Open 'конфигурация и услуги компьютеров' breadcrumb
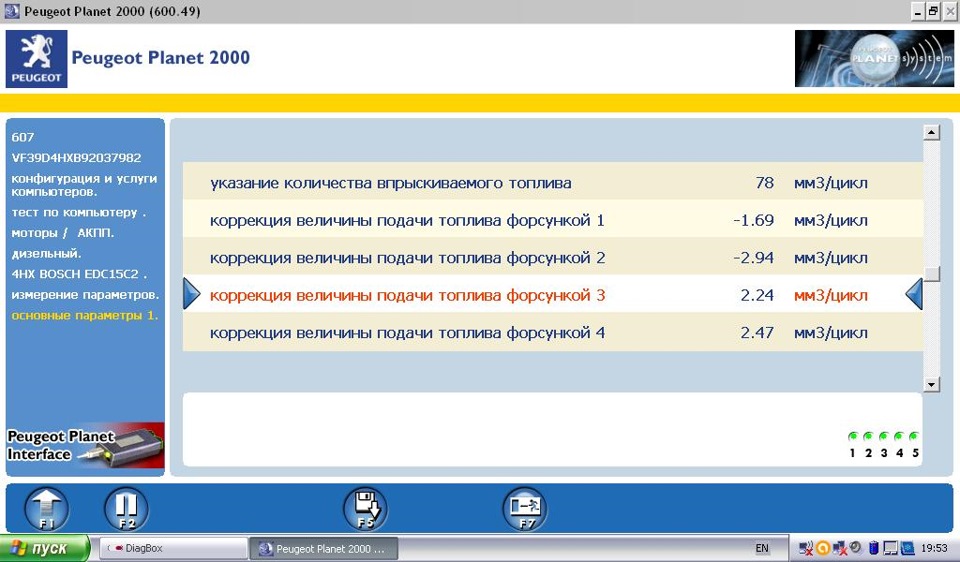The image size is (960, 562). coord(84,185)
